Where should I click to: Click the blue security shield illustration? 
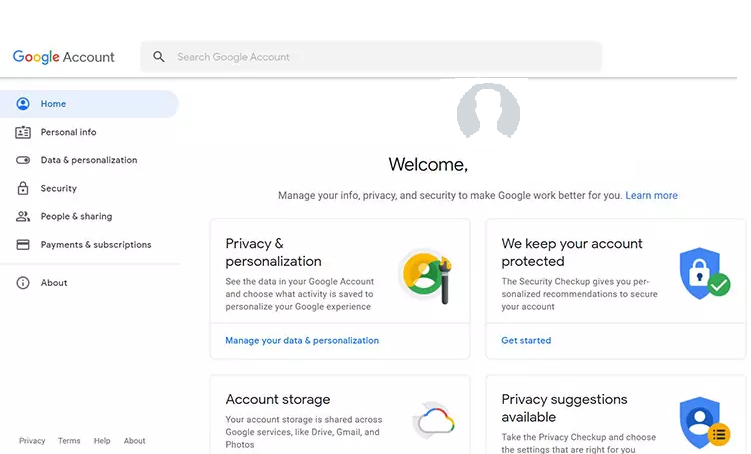(705, 273)
